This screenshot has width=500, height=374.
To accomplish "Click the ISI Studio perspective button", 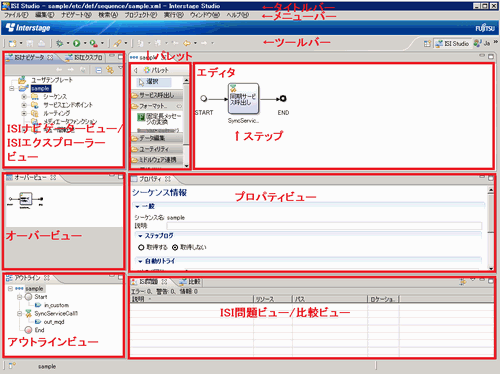I will coord(452,44).
